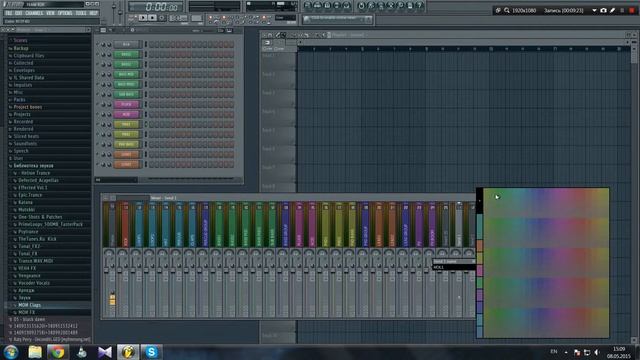The image size is (640, 360).
Task: Open the EDIT menu
Action: pos(19,13)
